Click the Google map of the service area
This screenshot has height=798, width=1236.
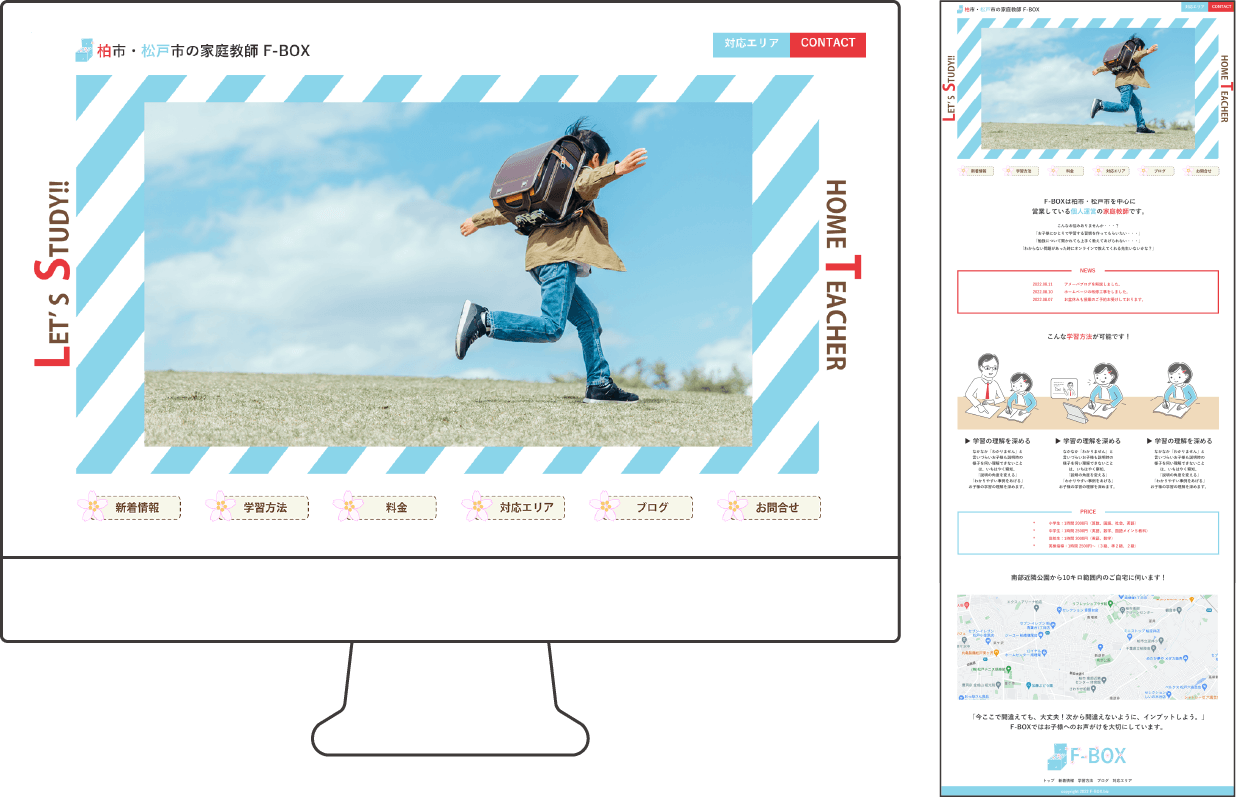1088,647
